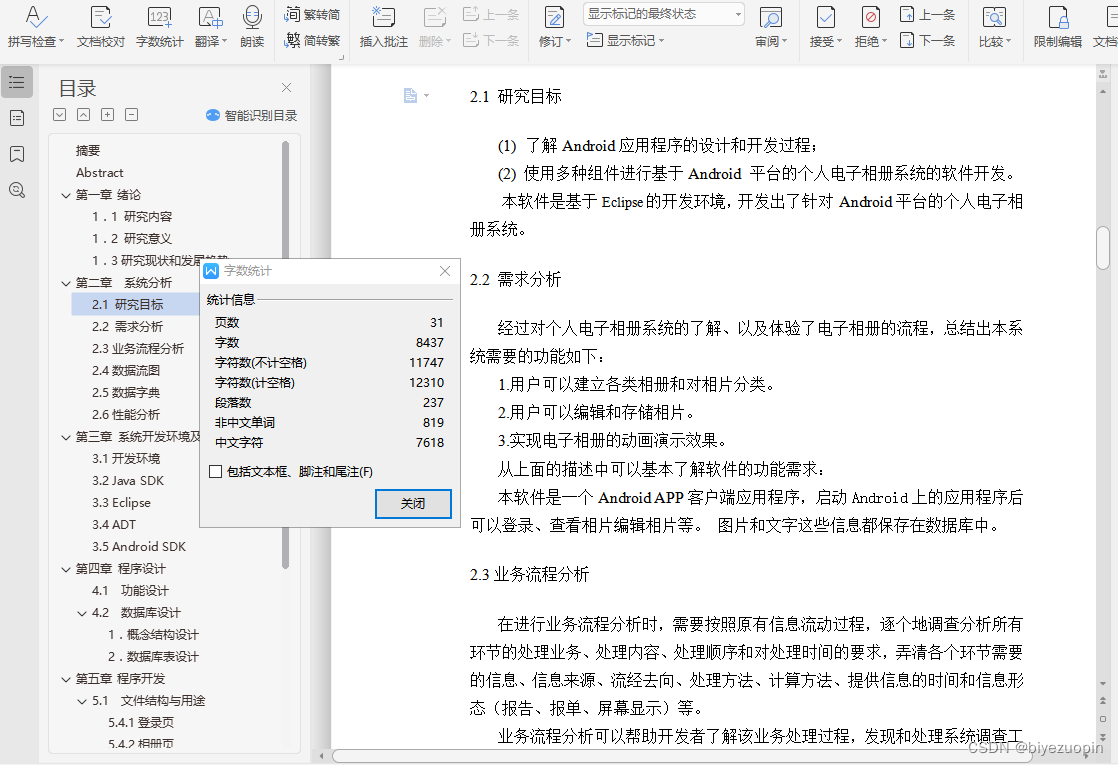Open the 限制编辑 restrict editing tool

click(1057, 26)
